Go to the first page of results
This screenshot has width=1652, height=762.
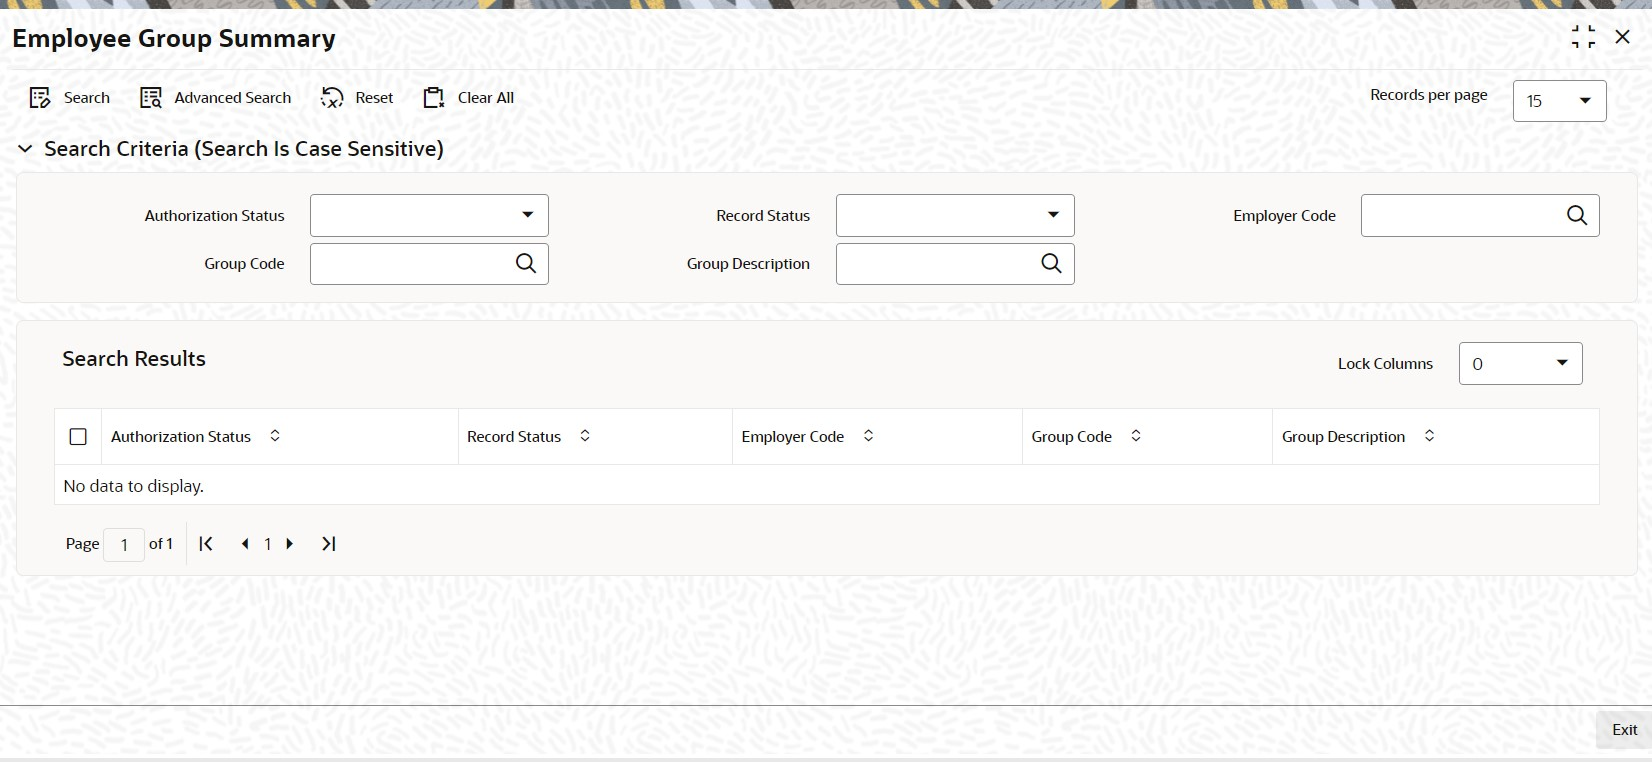pos(206,544)
